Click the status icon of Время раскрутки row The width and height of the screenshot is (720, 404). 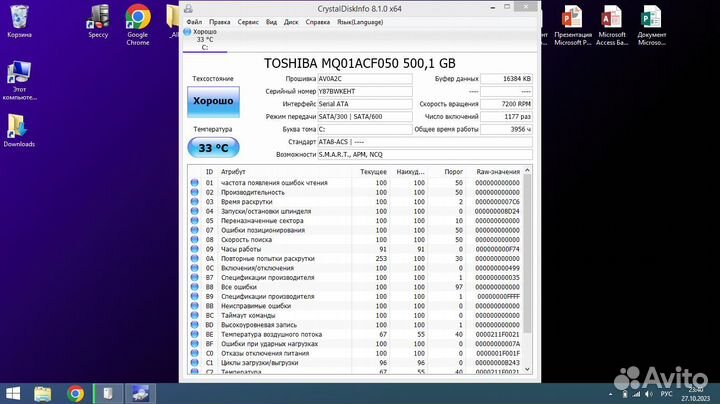coord(195,202)
